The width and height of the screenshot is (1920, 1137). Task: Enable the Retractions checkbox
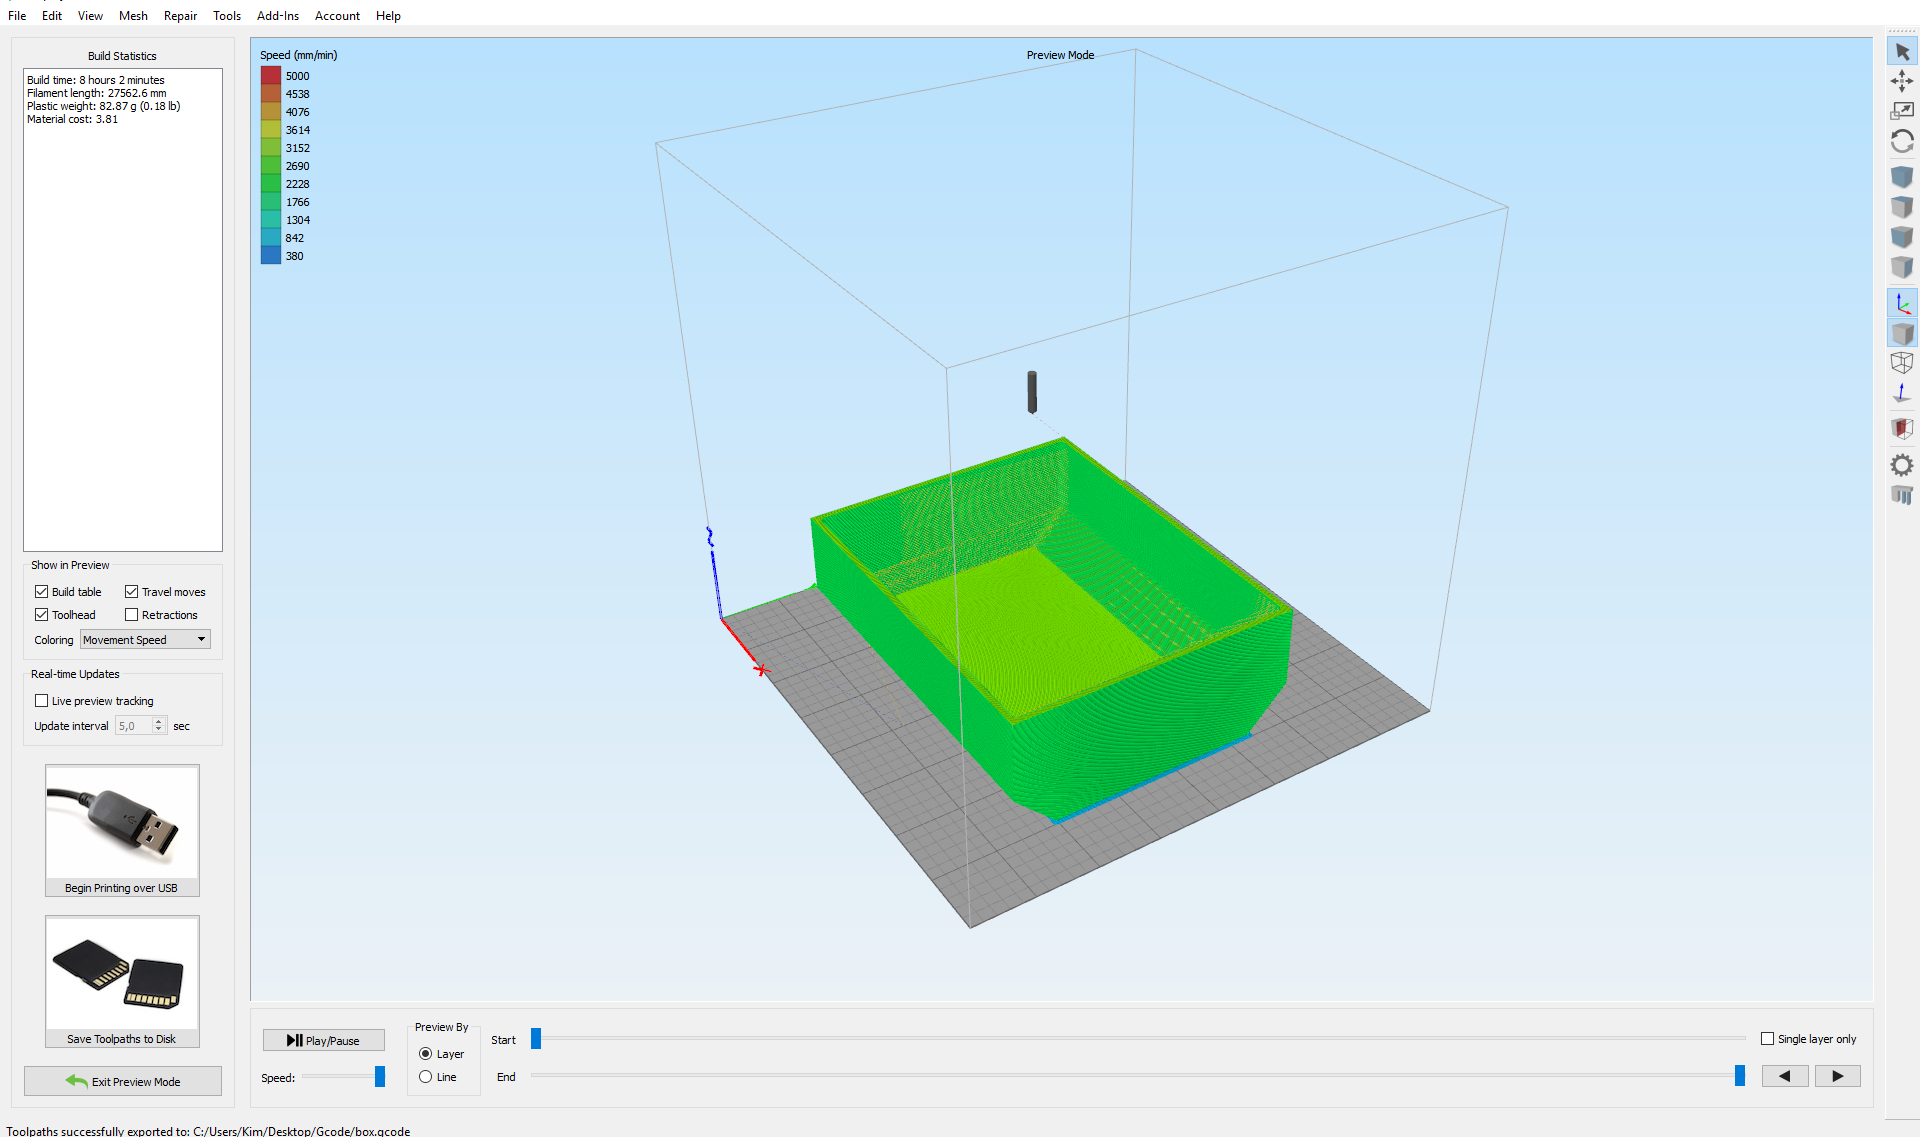134,615
